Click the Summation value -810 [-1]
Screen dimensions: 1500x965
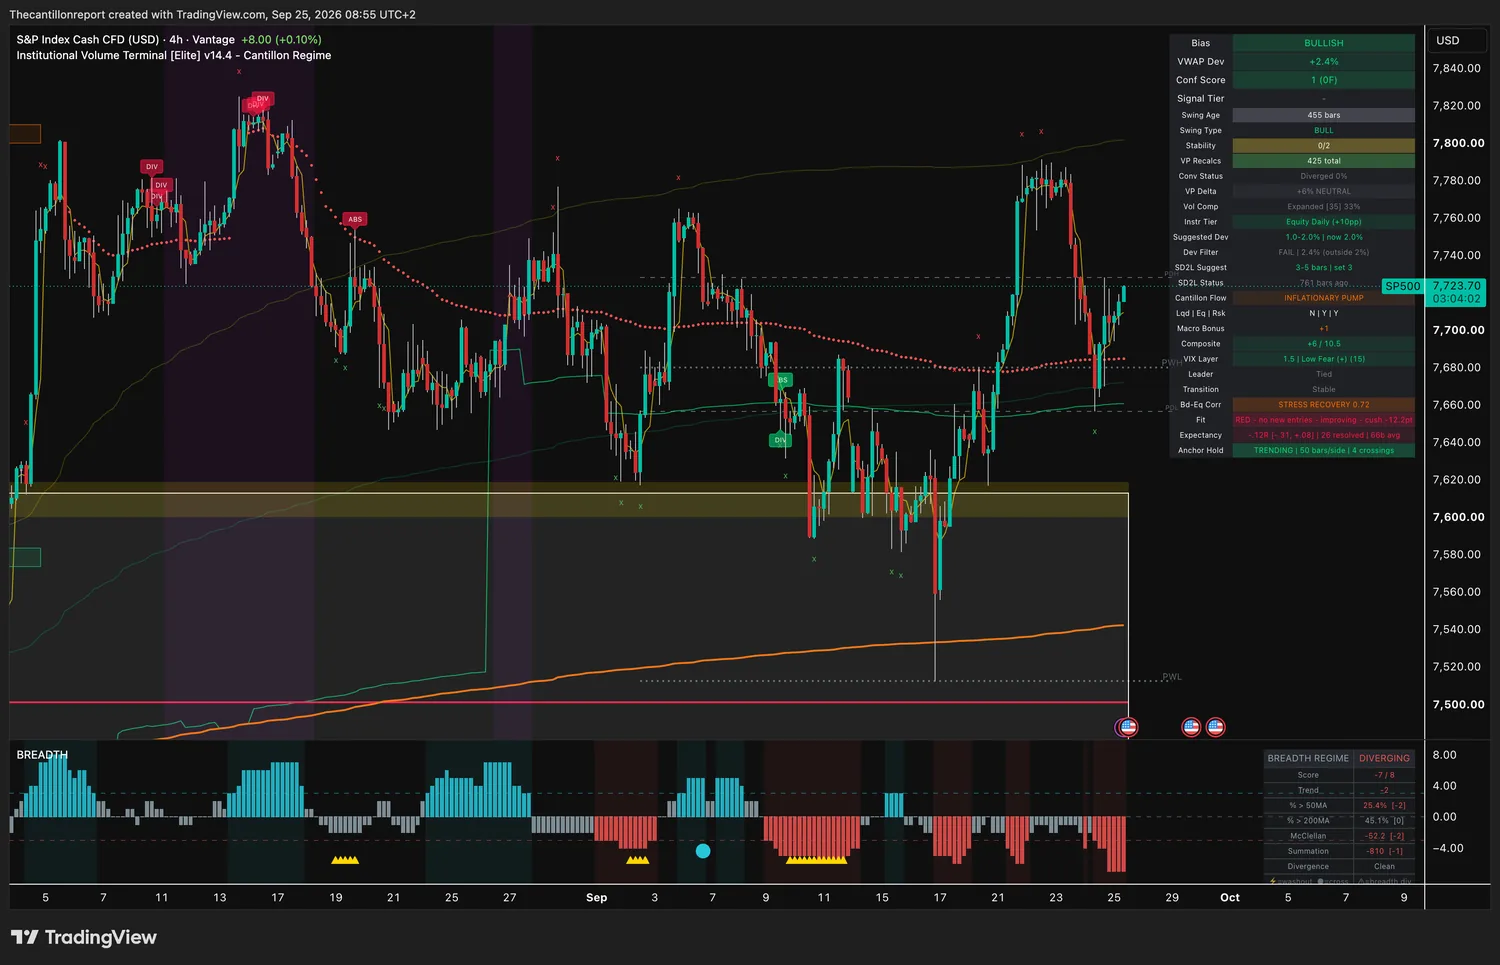[x=1384, y=852]
